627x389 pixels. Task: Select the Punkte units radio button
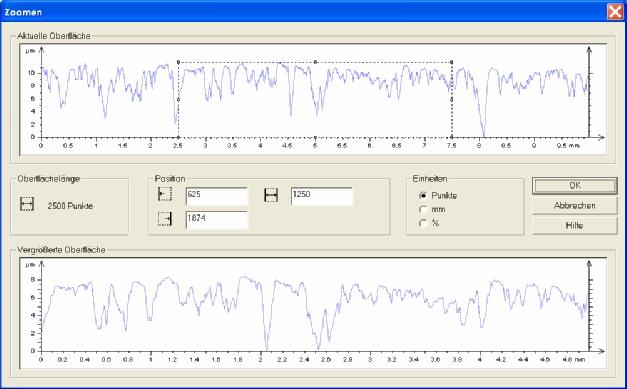423,195
